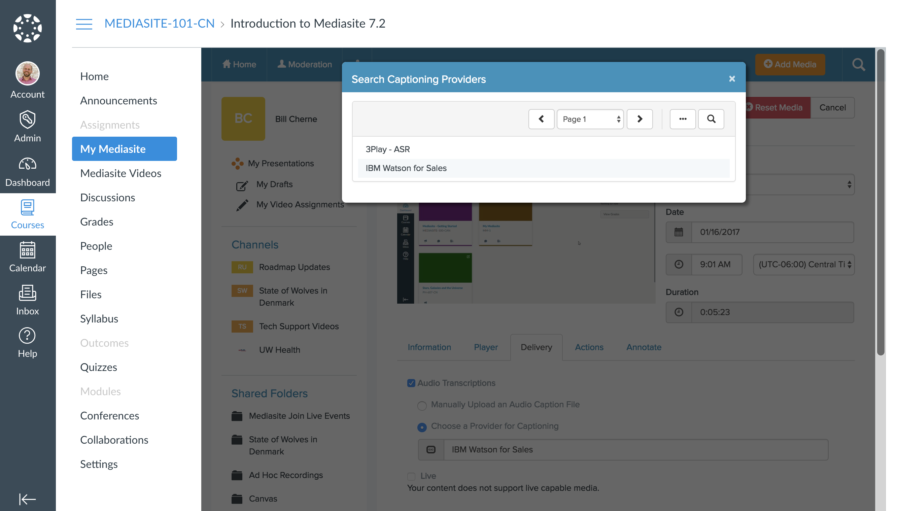The width and height of the screenshot is (900, 511).
Task: Select the 3Play - ASR provider
Action: [x=544, y=149]
